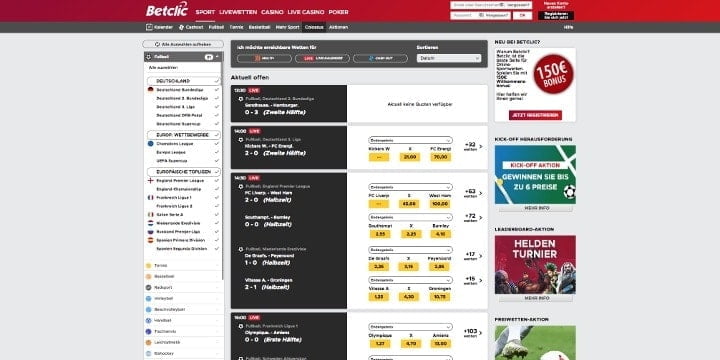Select the Cash Out filter pill button
The width and height of the screenshot is (720, 360).
click(x=380, y=58)
